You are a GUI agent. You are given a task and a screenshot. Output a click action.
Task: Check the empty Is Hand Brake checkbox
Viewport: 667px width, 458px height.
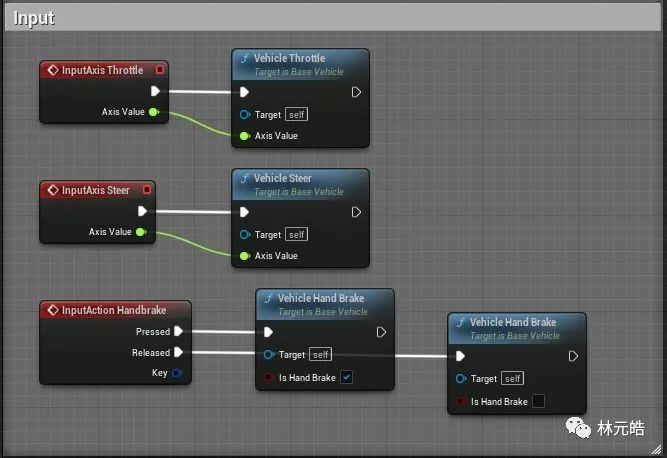(539, 401)
